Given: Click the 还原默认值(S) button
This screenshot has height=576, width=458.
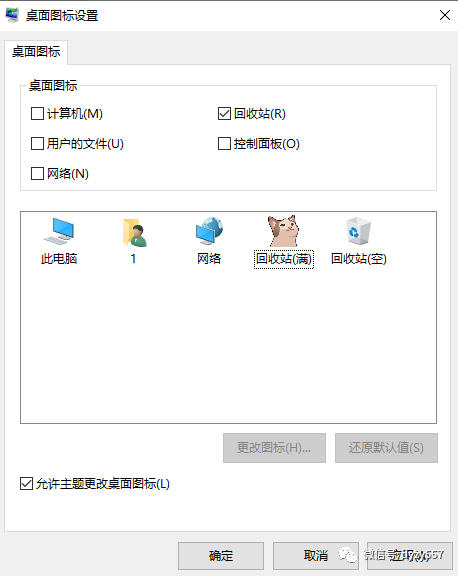Looking at the screenshot, I should coord(386,448).
